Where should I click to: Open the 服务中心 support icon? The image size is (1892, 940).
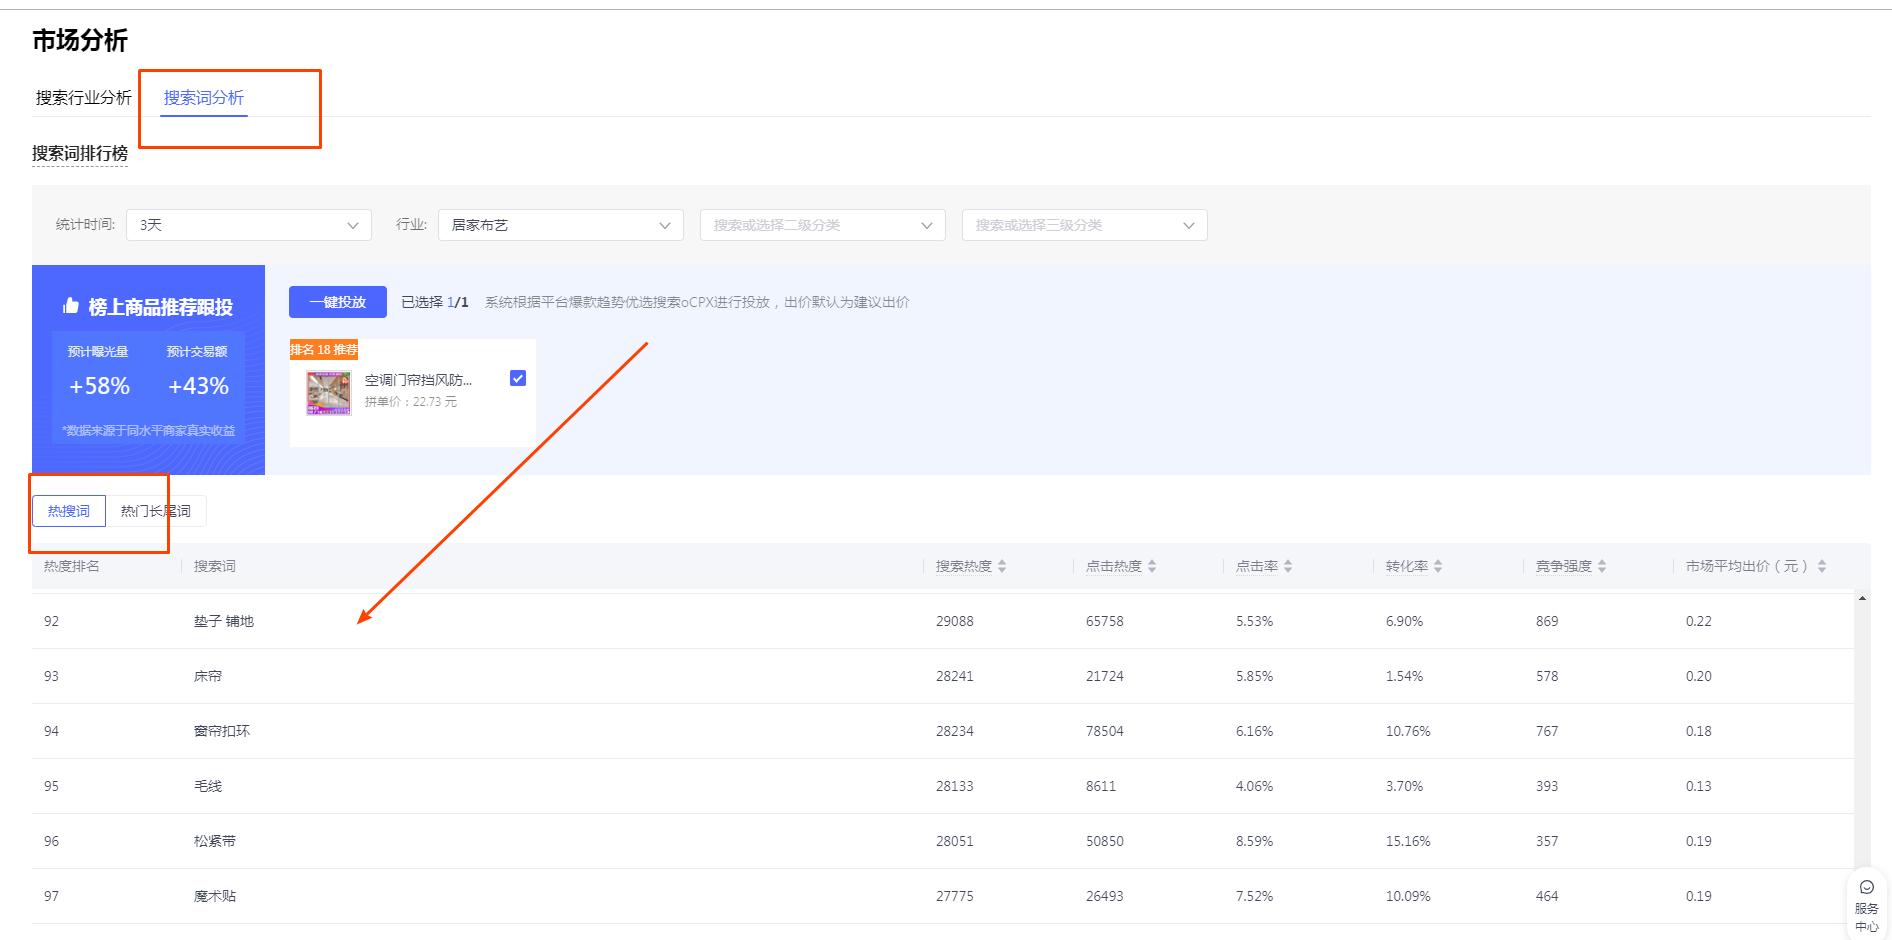click(x=1866, y=905)
